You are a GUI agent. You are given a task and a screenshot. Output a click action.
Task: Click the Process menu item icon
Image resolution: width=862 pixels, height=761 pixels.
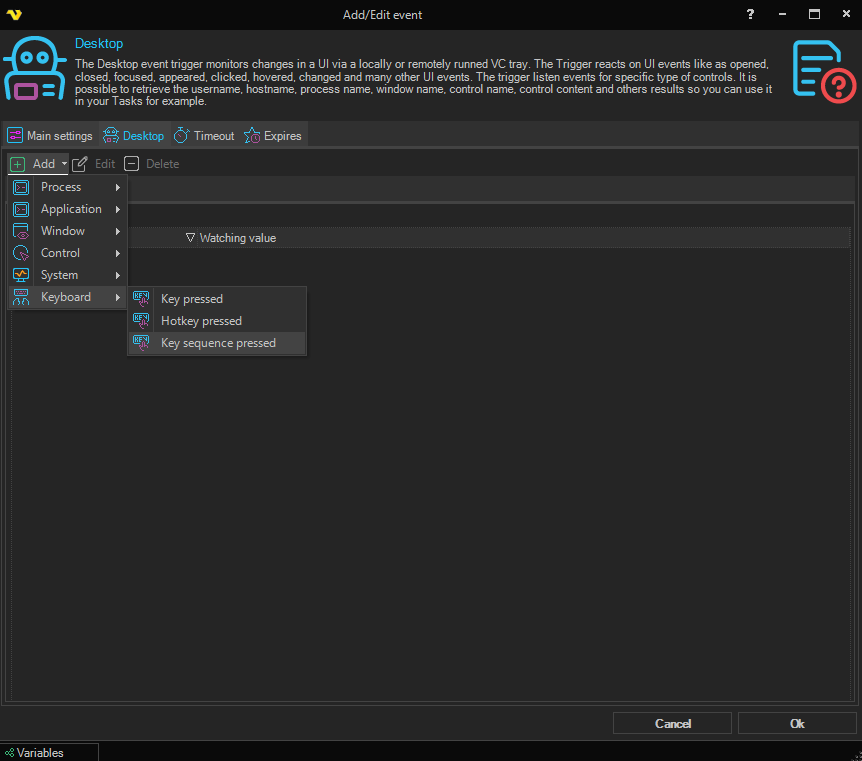[x=21, y=187]
